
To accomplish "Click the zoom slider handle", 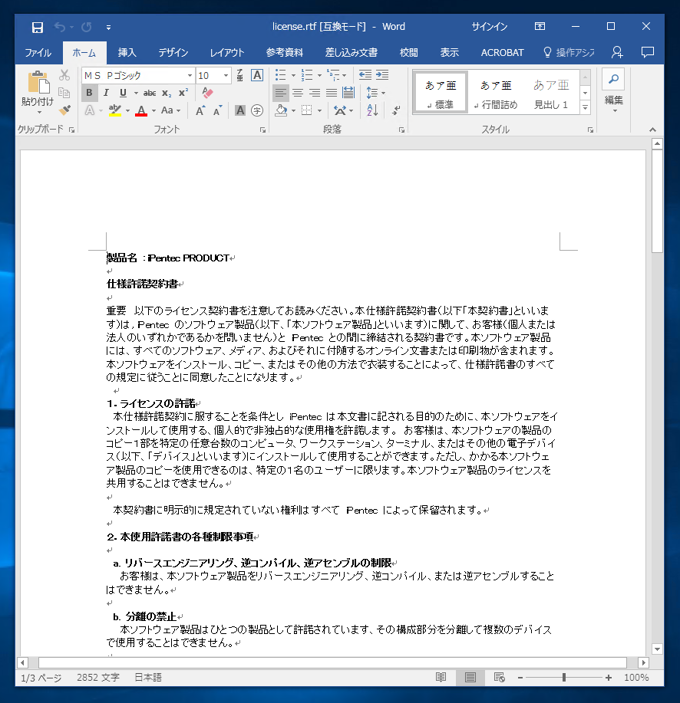I will point(564,677).
